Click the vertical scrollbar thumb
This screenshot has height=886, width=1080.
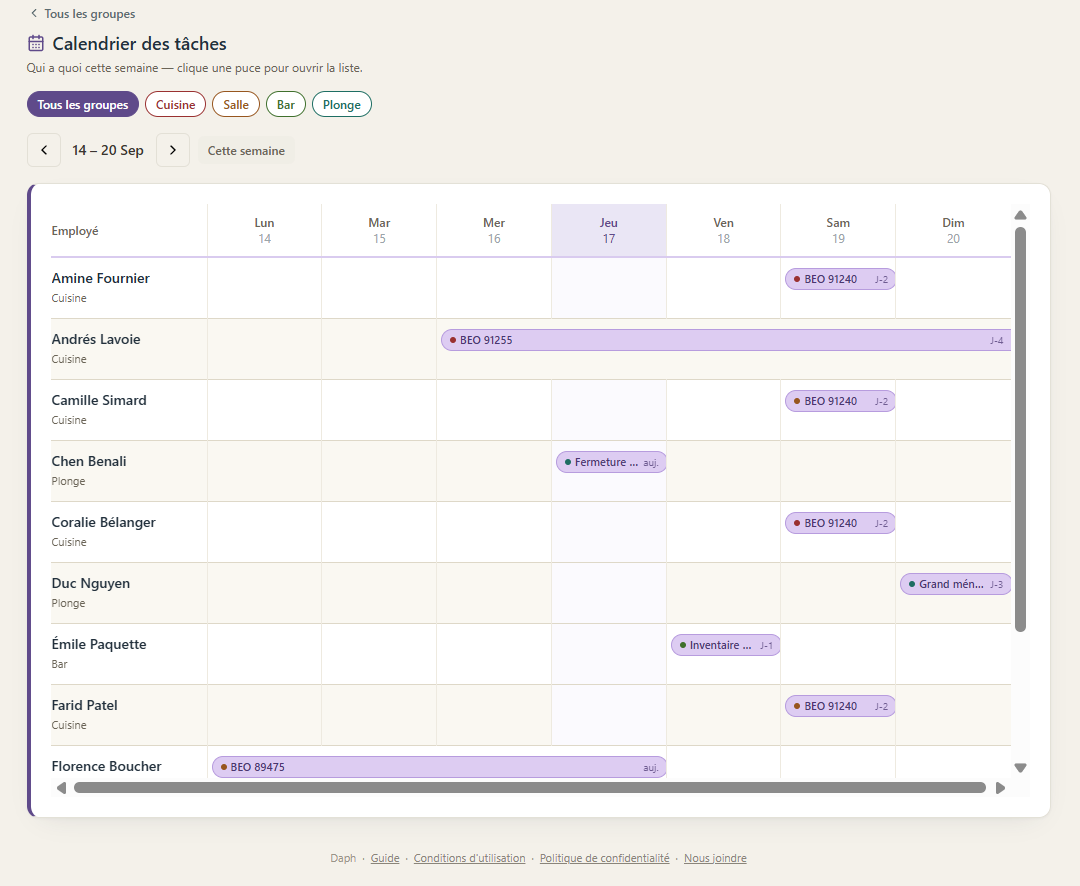(x=1021, y=429)
